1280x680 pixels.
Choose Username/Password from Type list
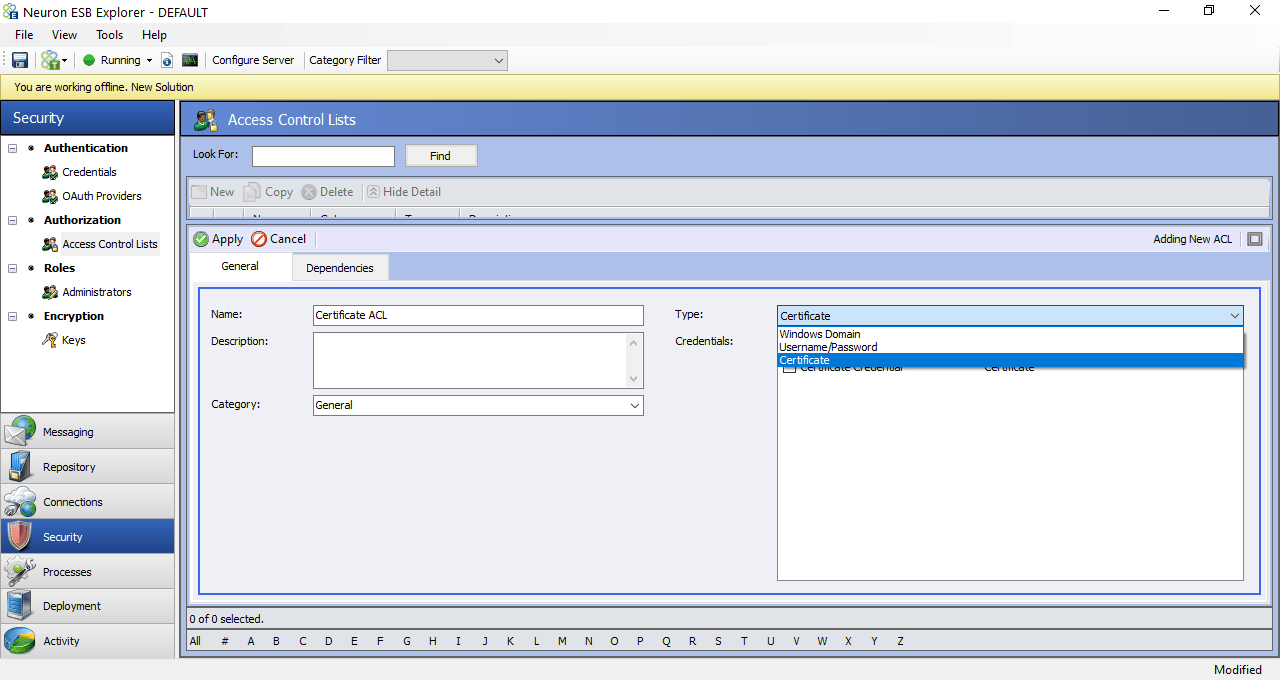(x=1010, y=347)
